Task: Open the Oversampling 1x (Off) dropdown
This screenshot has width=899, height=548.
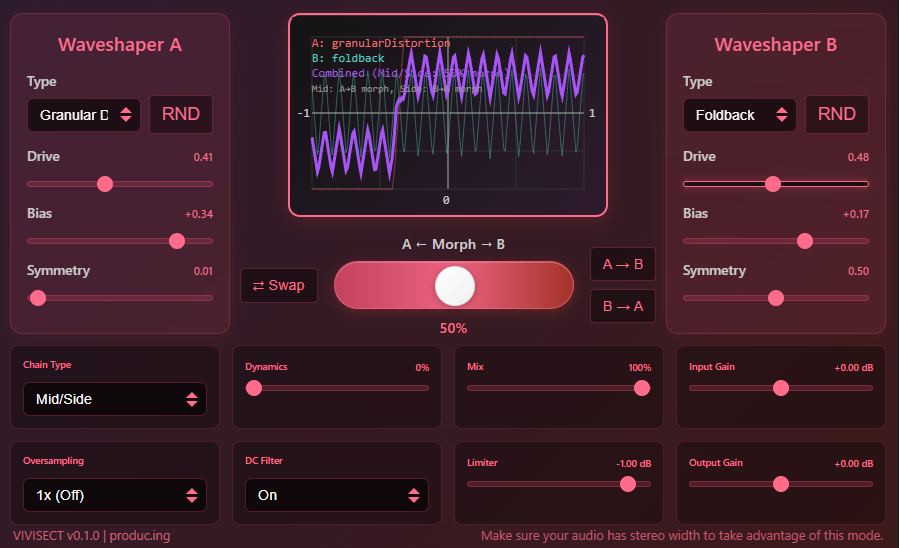Action: tap(115, 495)
